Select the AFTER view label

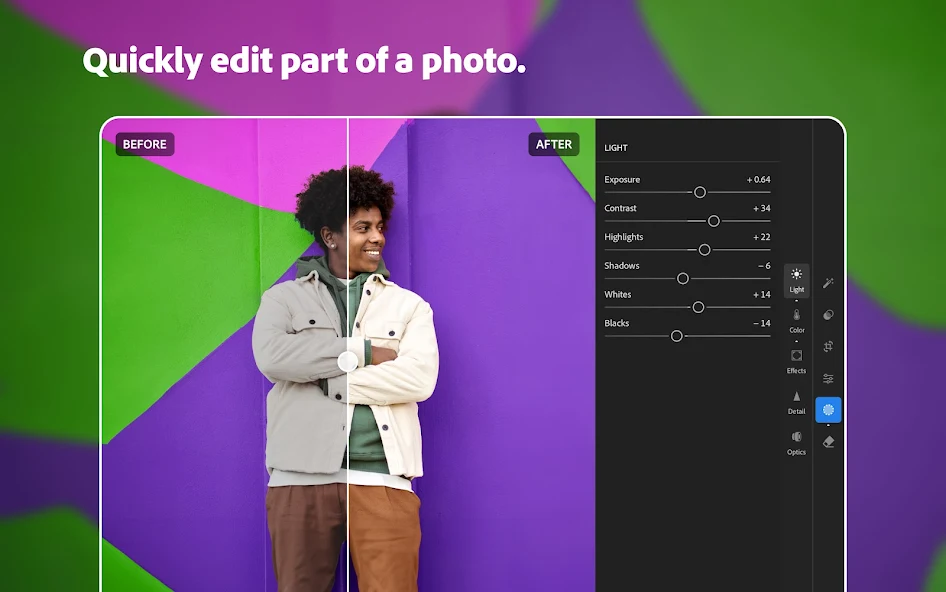tap(554, 144)
